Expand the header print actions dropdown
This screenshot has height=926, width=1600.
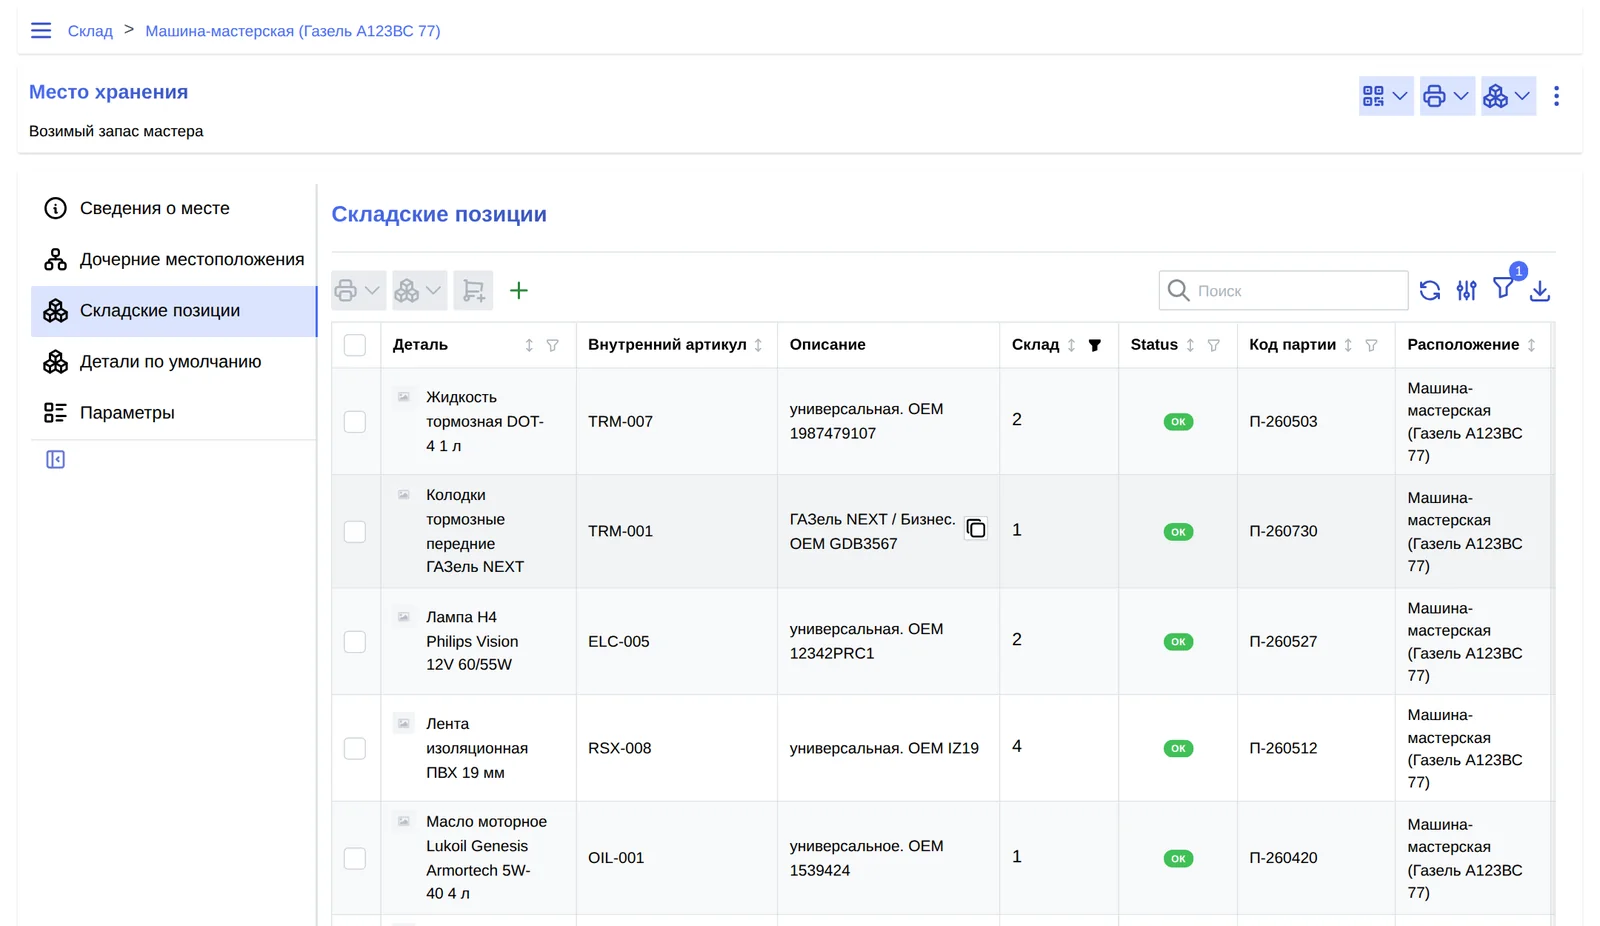[x=1447, y=96]
